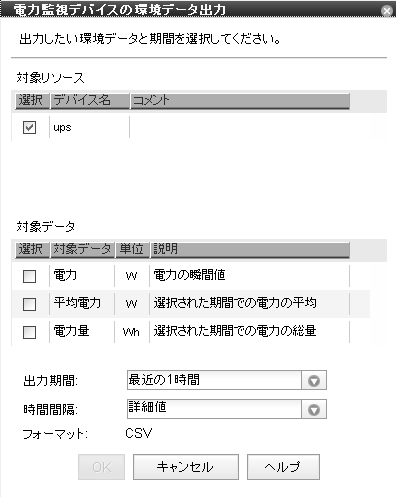This screenshot has height=497, width=396.
Task: Open the 出力期間 dropdown arrow
Action: pos(314,380)
